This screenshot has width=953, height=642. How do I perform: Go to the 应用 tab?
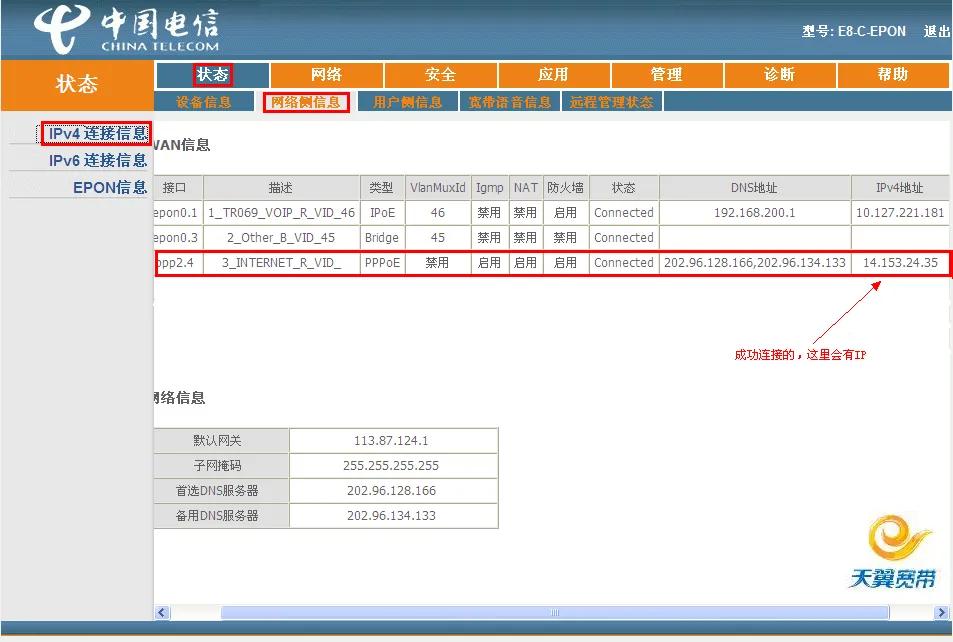click(x=553, y=75)
